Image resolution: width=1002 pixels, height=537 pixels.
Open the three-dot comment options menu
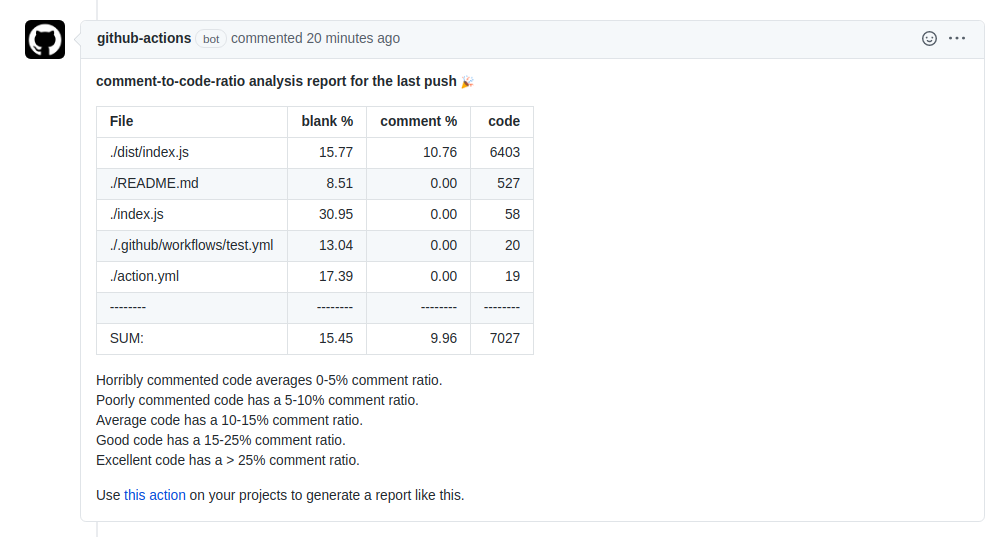[x=957, y=38]
